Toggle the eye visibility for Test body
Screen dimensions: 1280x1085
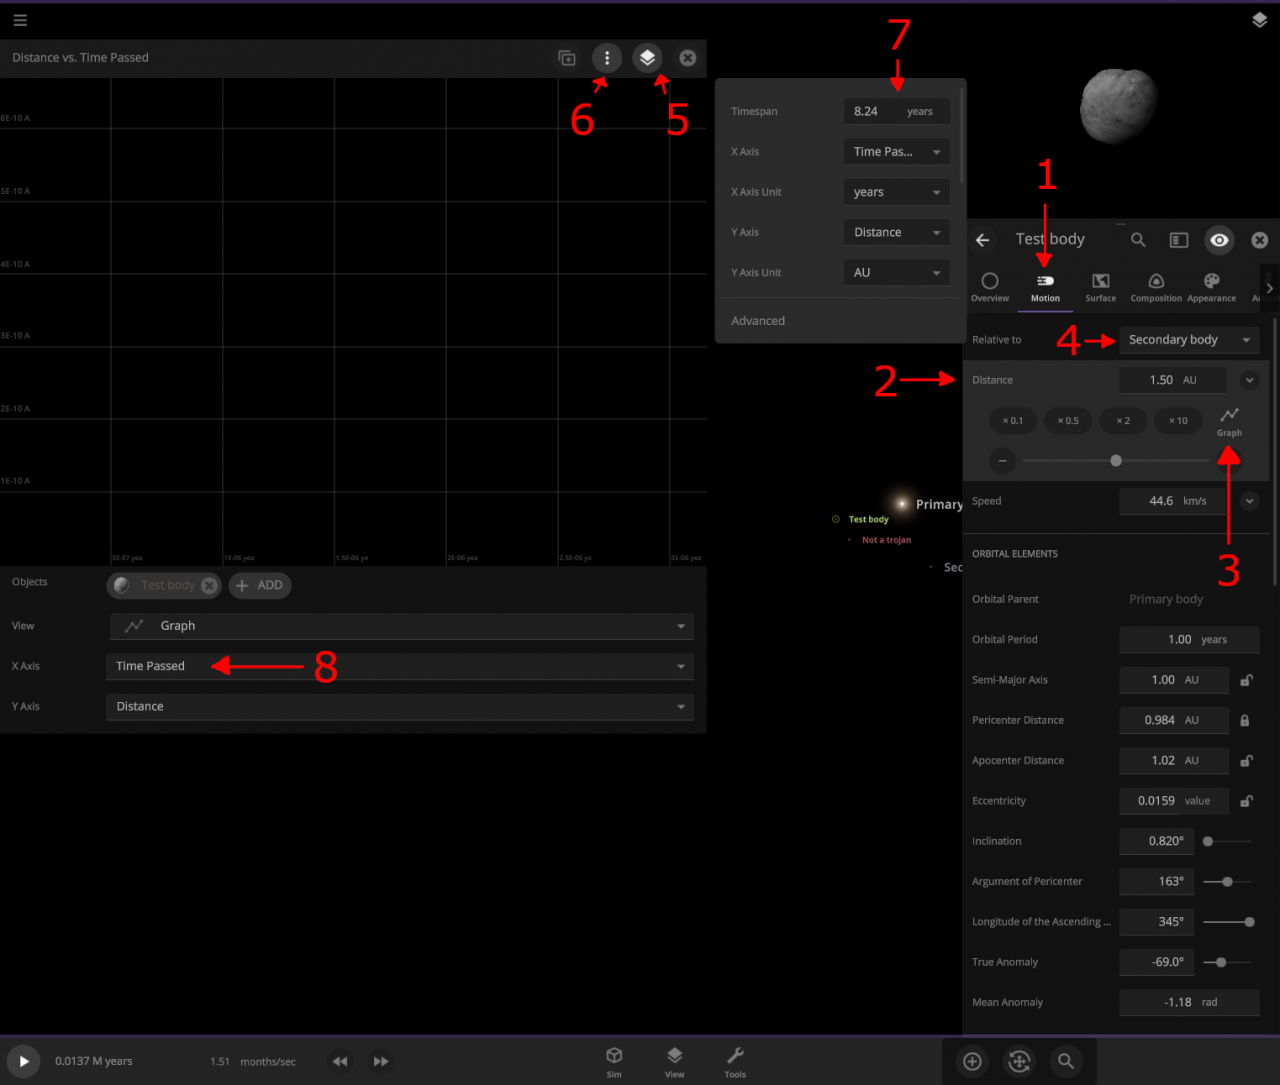click(x=1219, y=240)
